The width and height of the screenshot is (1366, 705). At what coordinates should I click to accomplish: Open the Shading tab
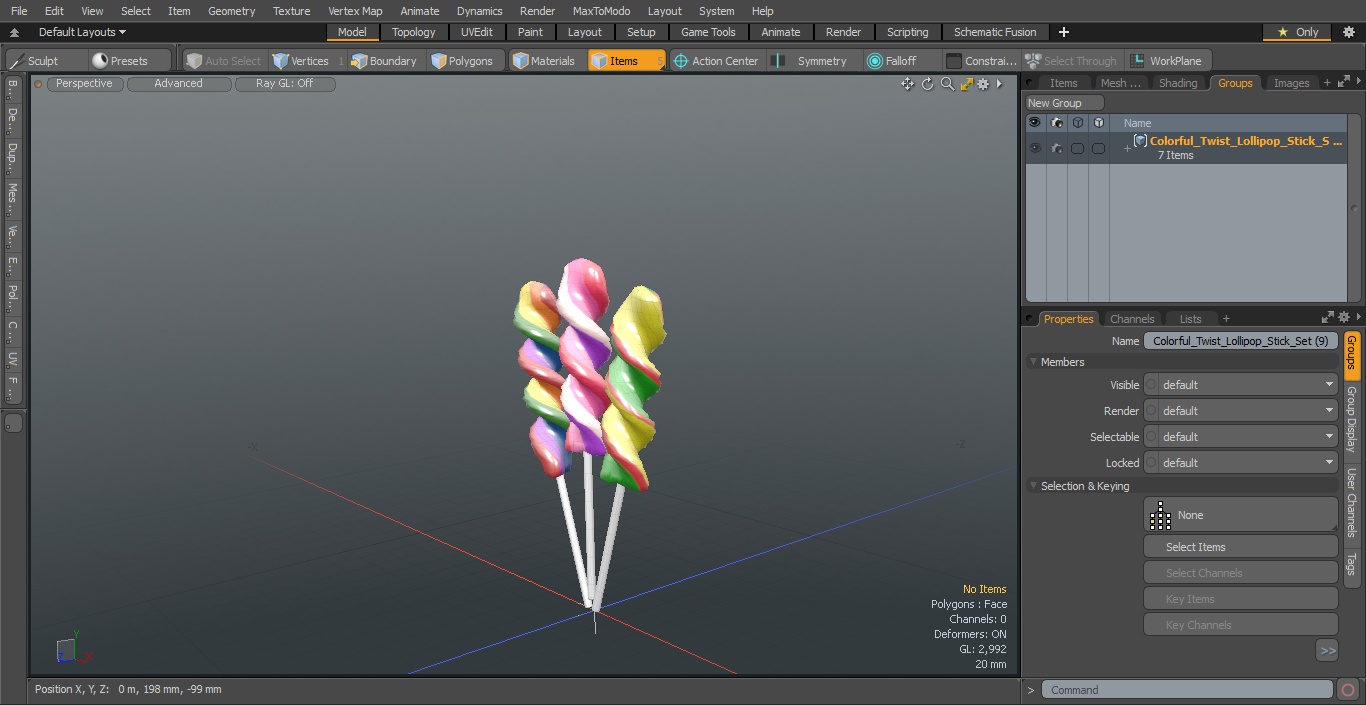click(1178, 83)
